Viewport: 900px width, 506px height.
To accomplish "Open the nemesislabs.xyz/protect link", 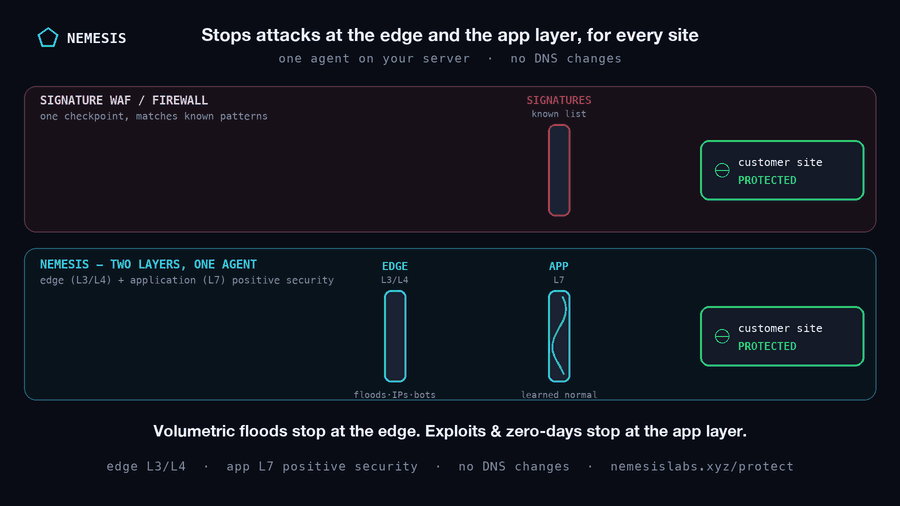I will click(702, 466).
